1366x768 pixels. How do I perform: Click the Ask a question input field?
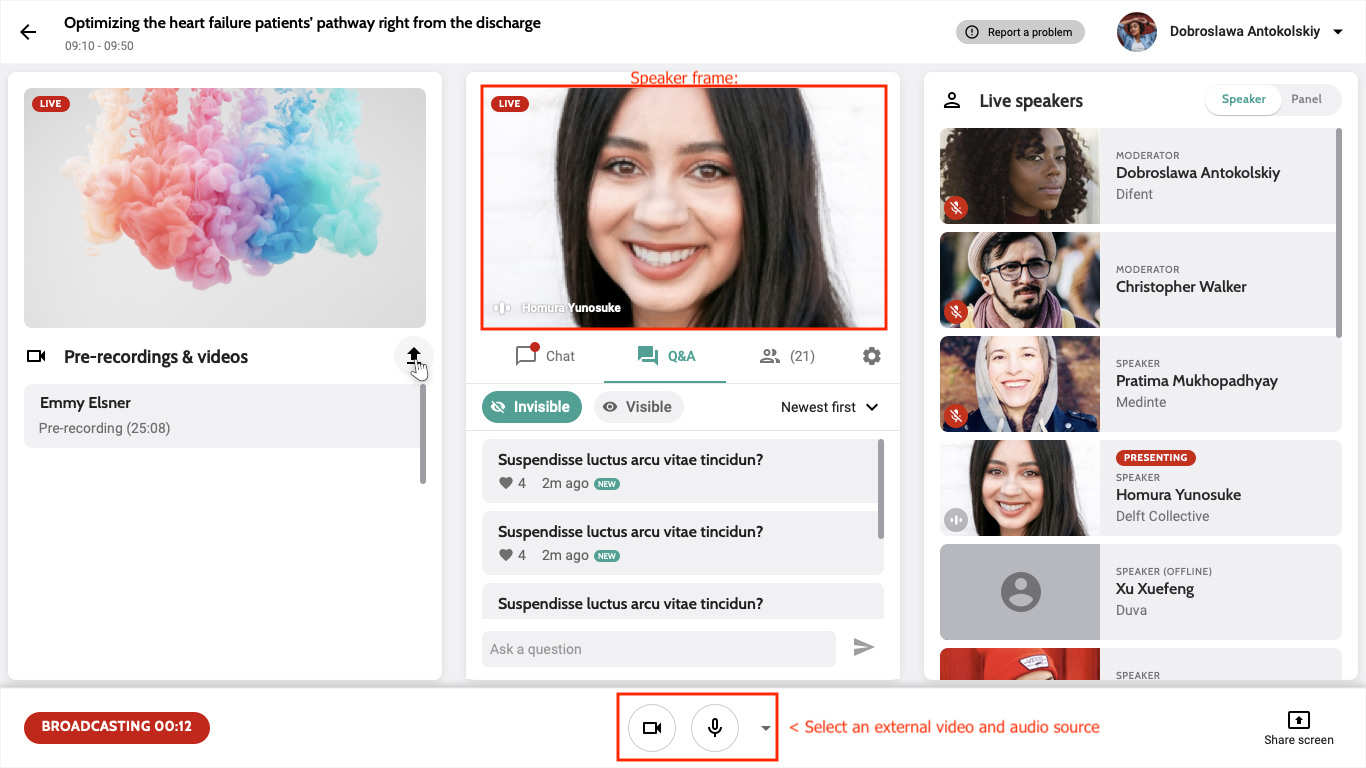[658, 649]
